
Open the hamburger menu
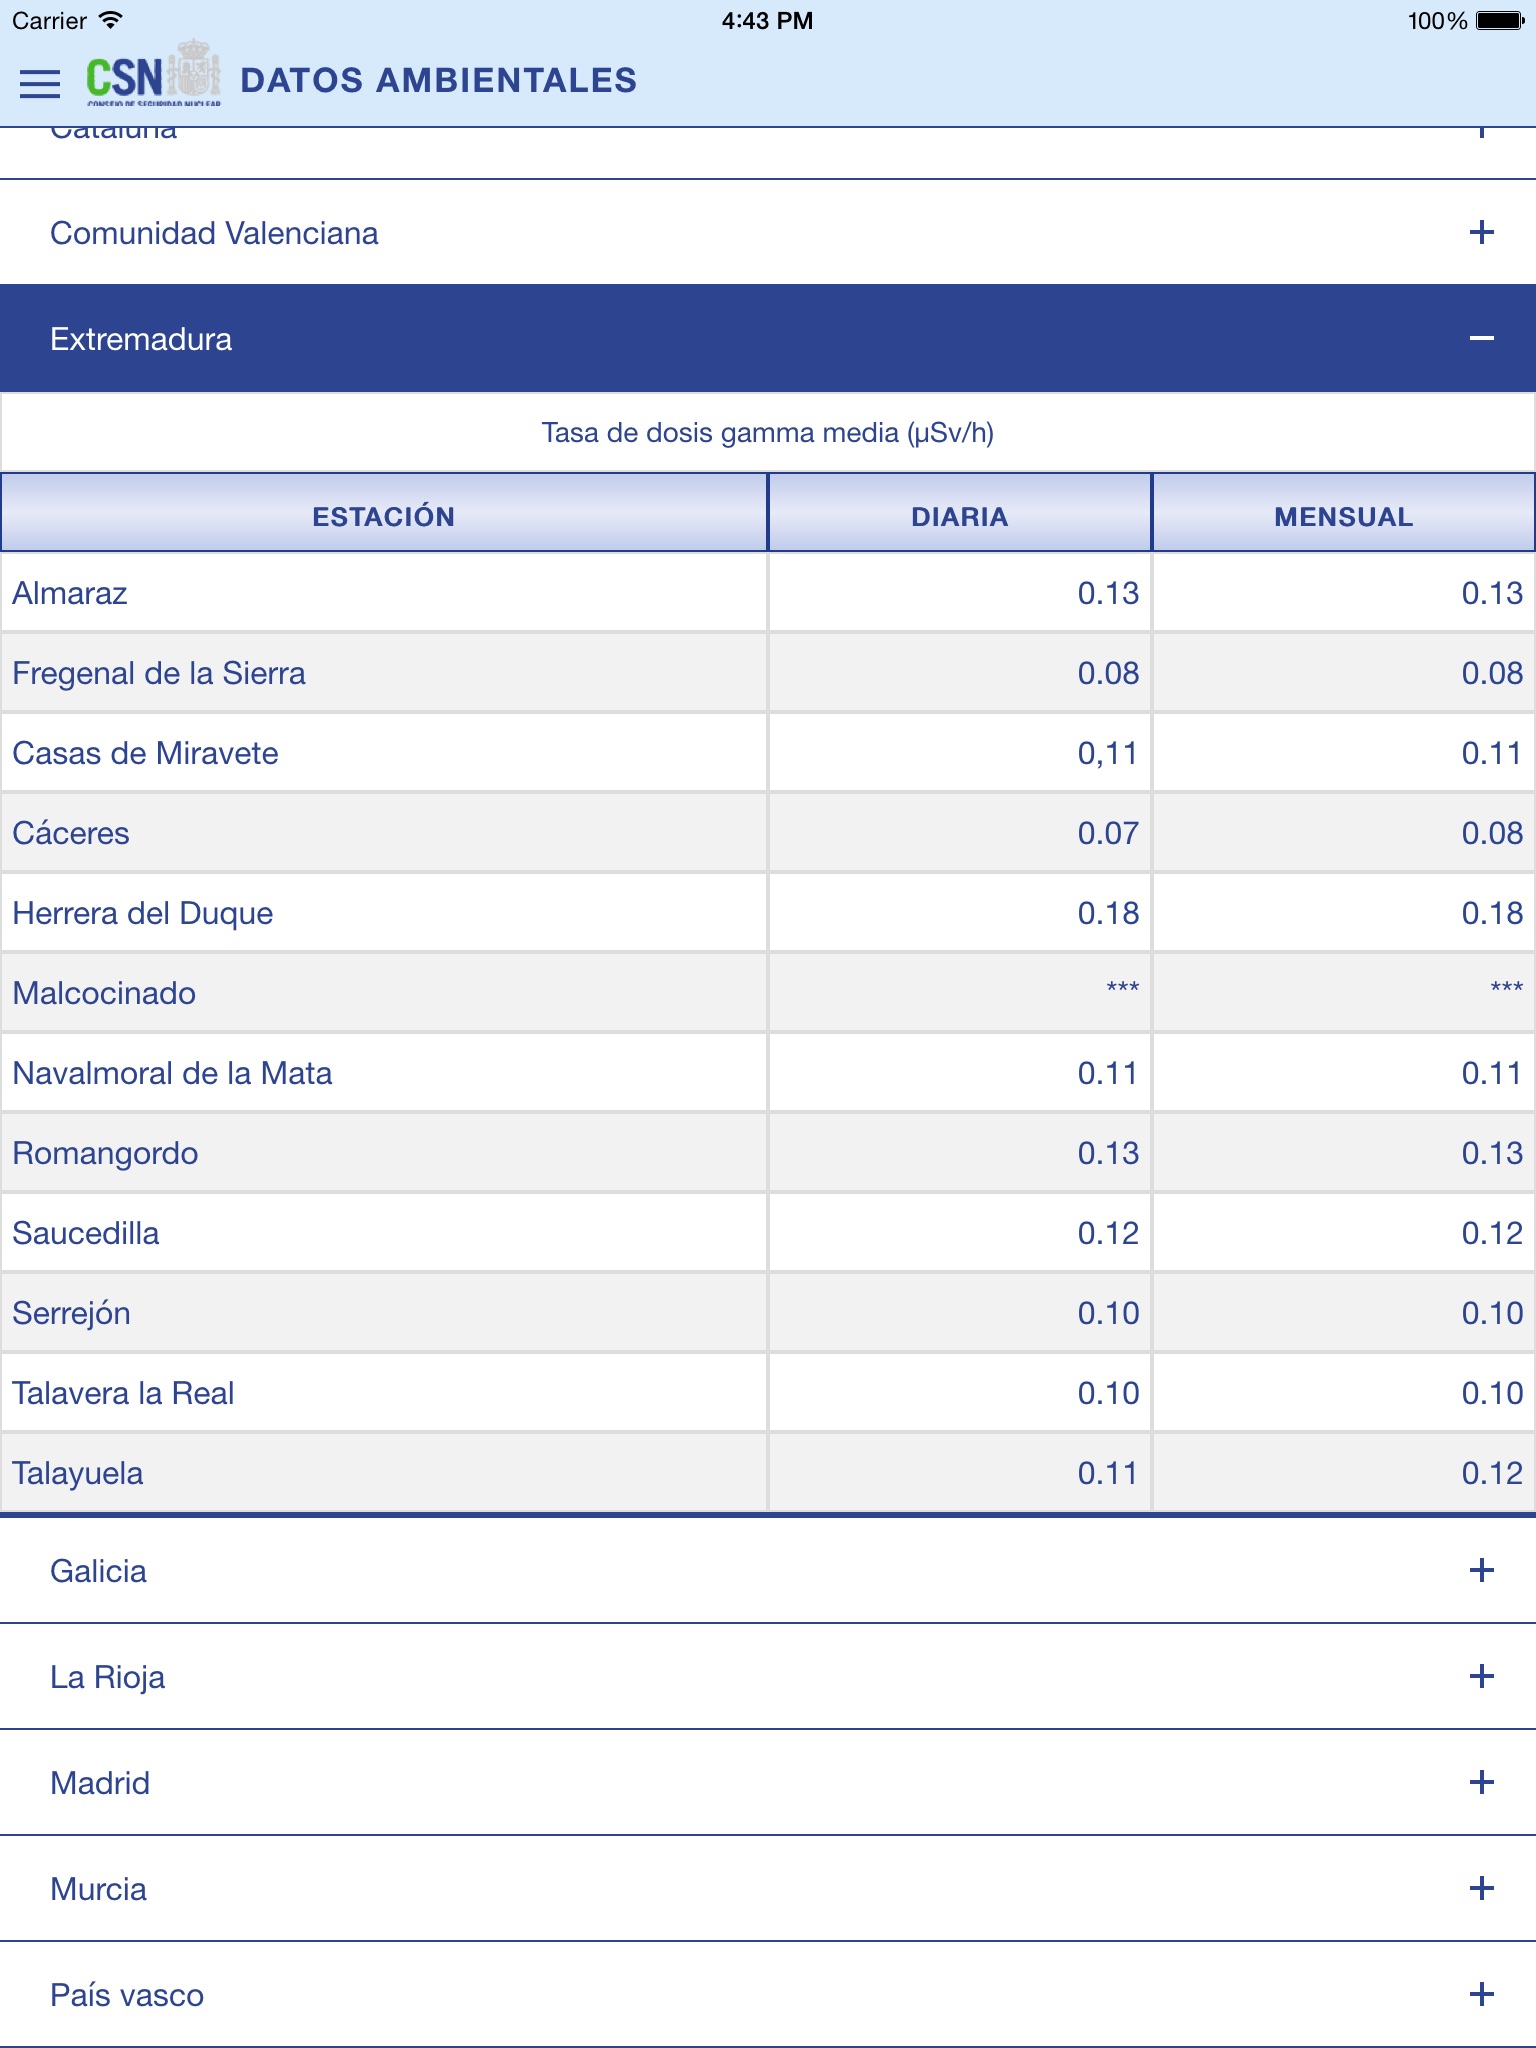tap(40, 82)
